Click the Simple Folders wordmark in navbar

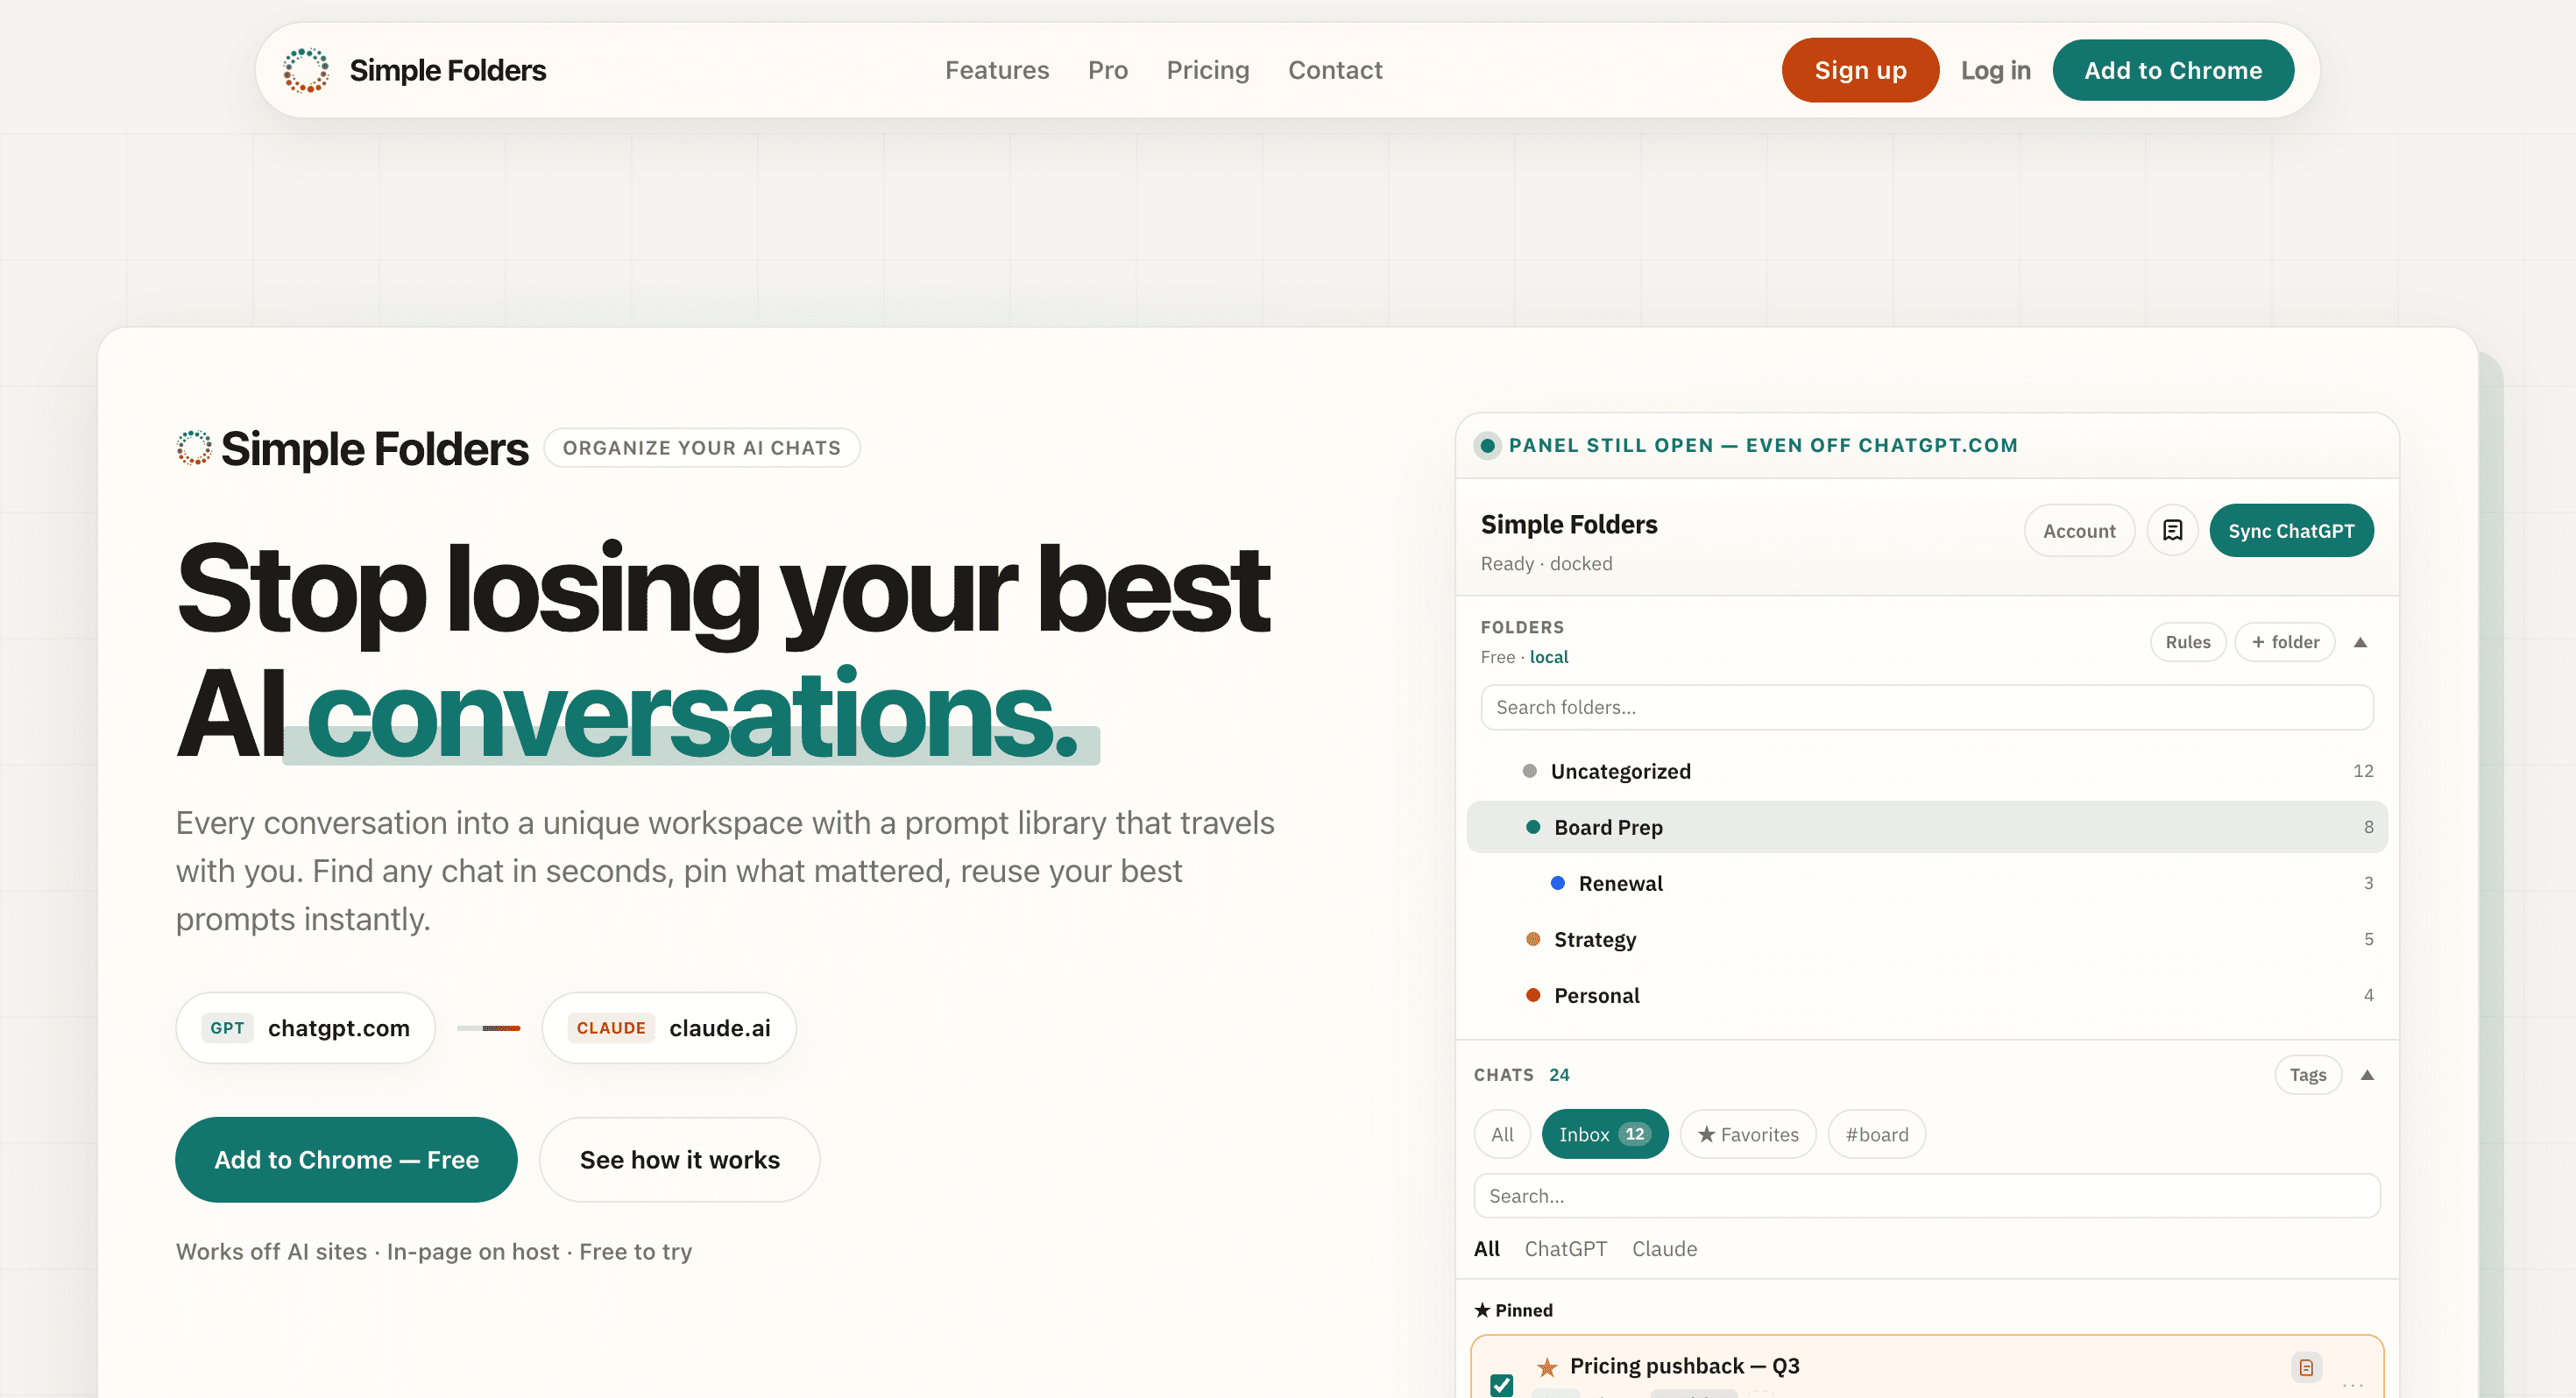coord(448,70)
